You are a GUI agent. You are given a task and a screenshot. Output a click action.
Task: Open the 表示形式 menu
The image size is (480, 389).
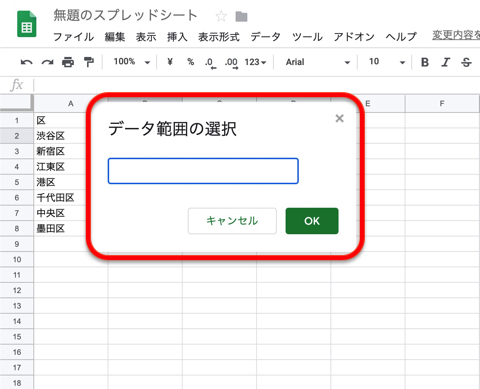tap(219, 37)
